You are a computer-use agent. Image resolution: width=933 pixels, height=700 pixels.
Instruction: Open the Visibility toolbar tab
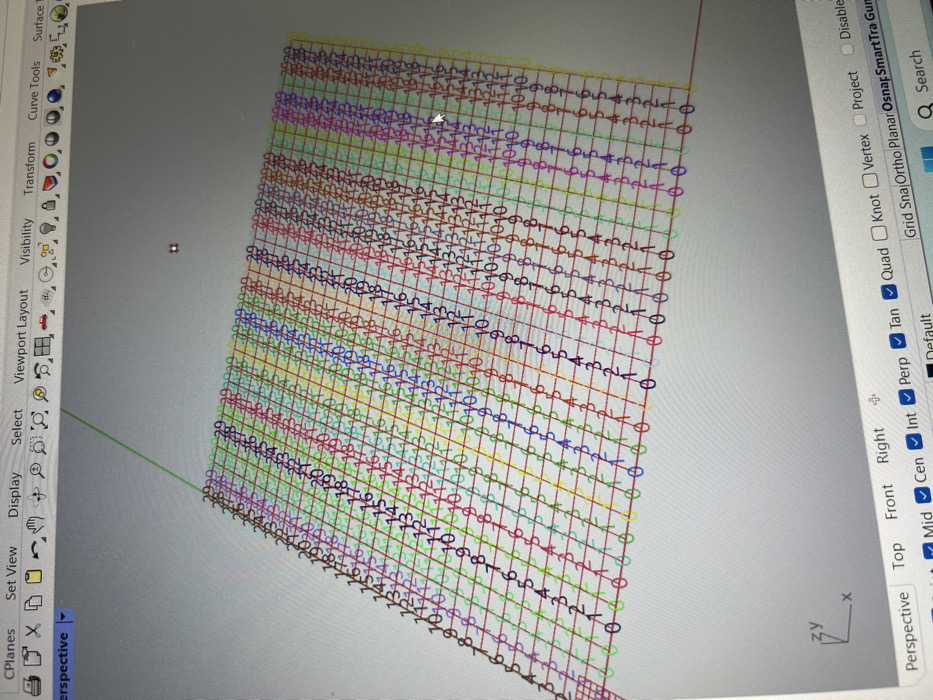pos(27,241)
